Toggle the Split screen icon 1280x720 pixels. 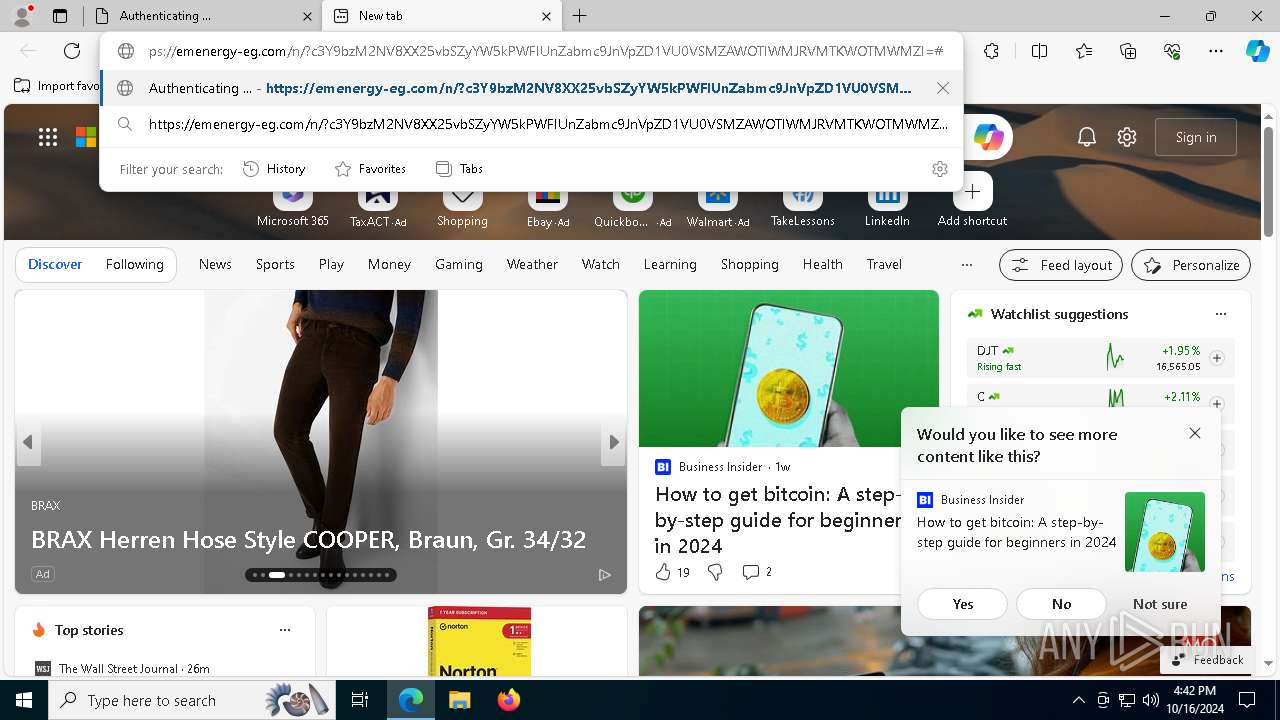(x=1039, y=51)
